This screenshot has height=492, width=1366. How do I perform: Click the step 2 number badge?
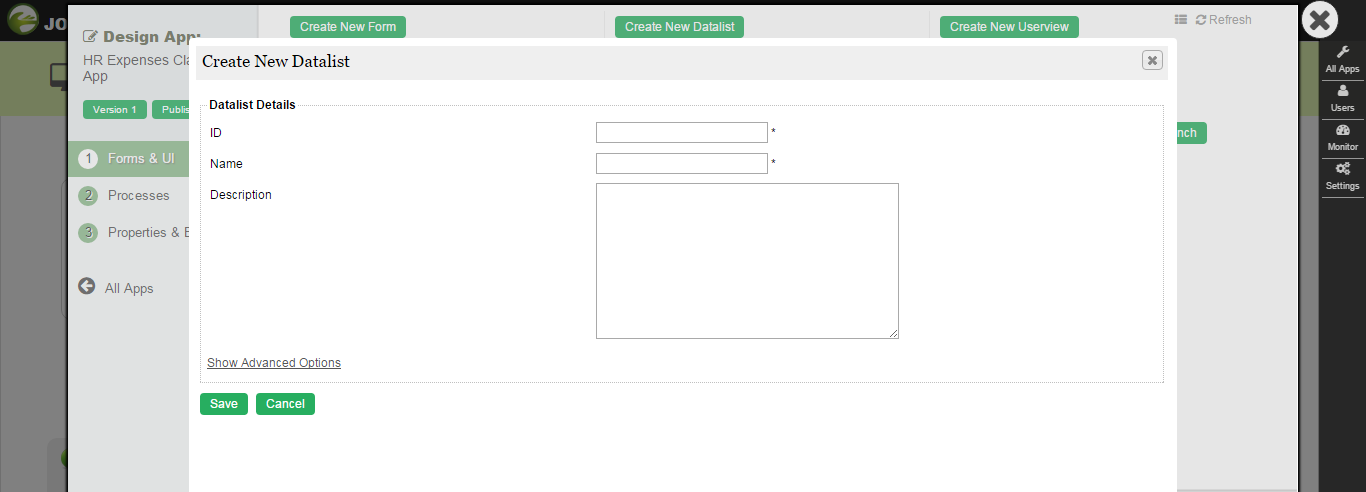pyautogui.click(x=88, y=196)
